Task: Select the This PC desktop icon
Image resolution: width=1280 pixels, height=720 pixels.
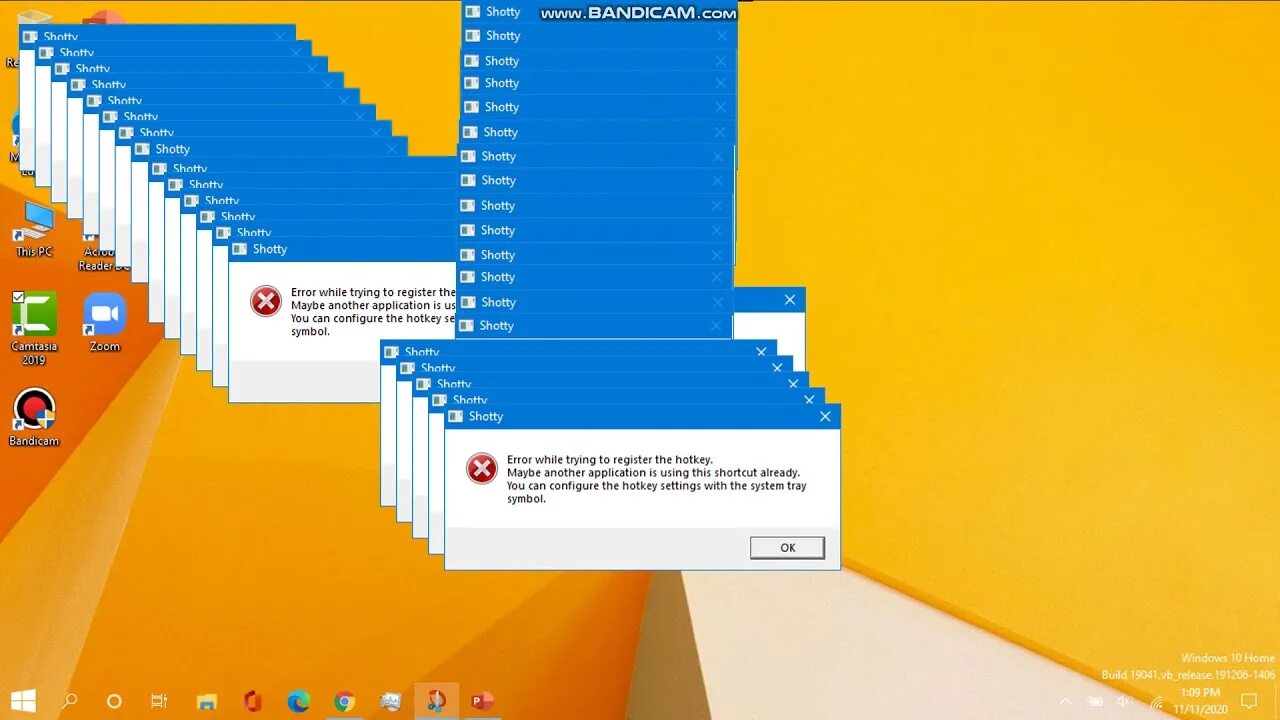Action: [34, 230]
